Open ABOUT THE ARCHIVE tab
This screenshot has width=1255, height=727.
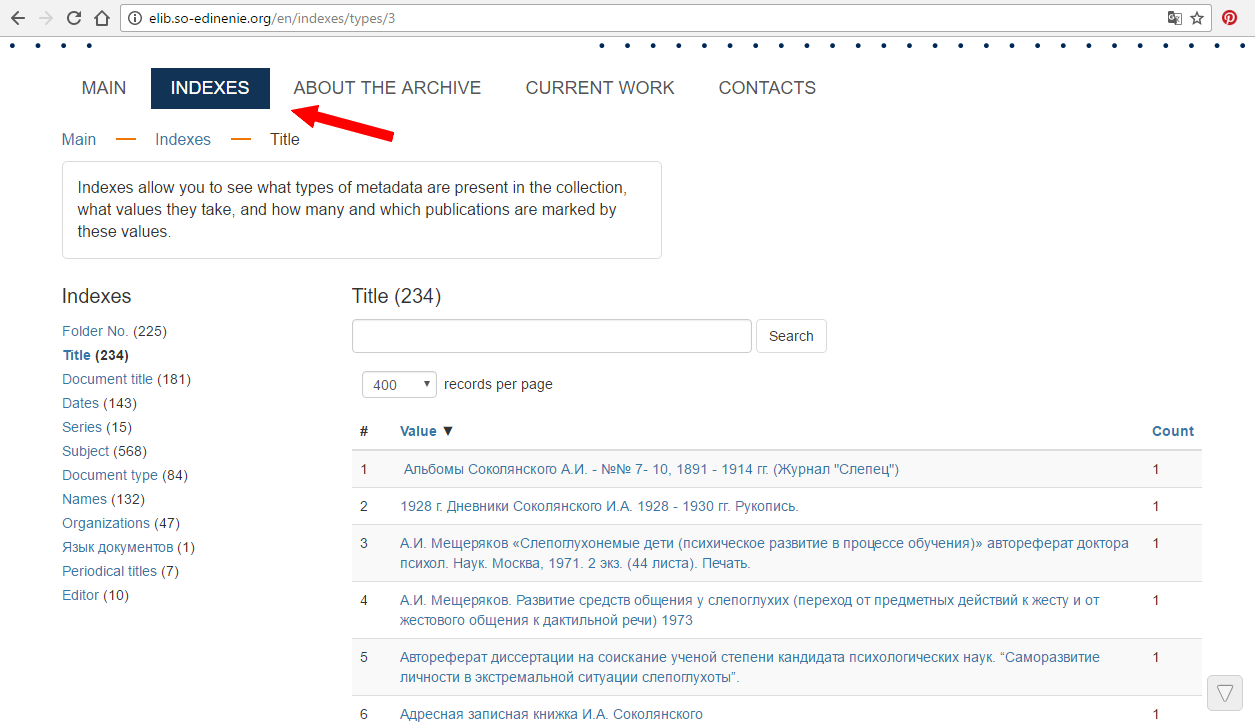click(387, 88)
